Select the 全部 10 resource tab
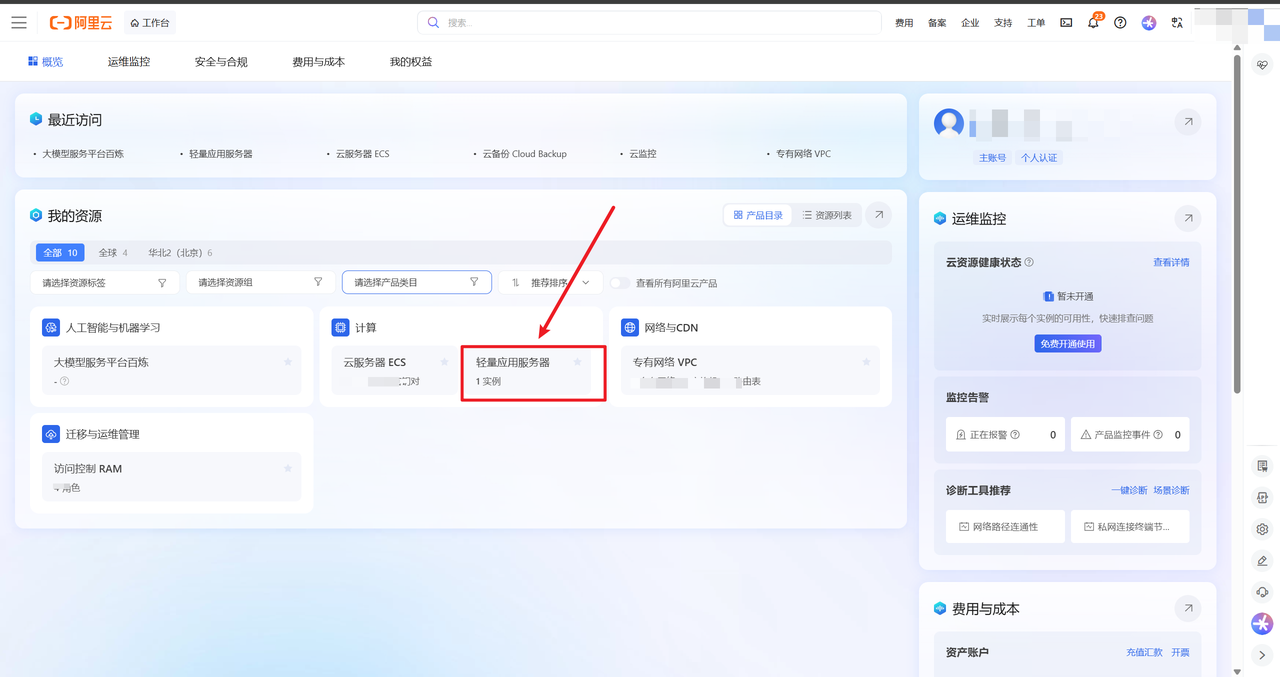Screen dimensions: 1280x677 point(59,253)
